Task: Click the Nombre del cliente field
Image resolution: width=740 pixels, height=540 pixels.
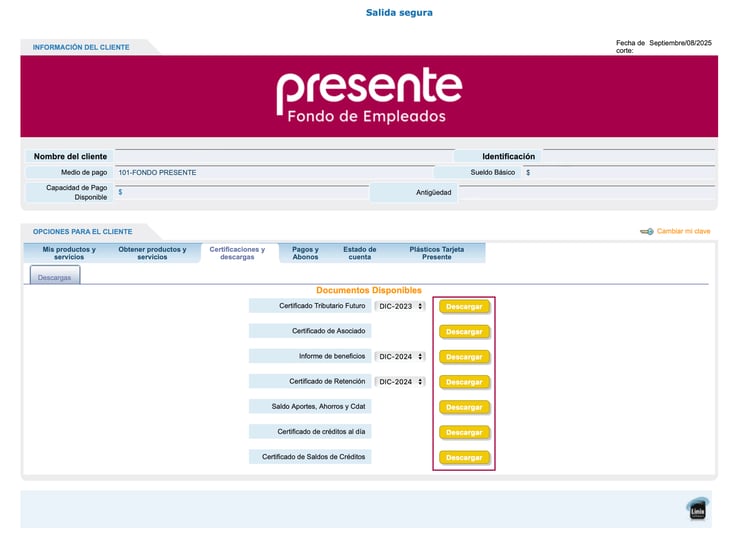Action: click(284, 156)
